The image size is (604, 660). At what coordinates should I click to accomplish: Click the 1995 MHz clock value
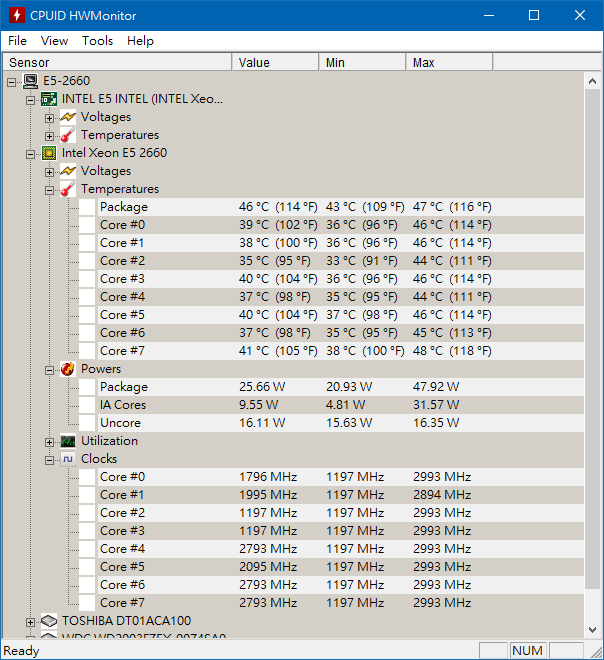[x=268, y=495]
